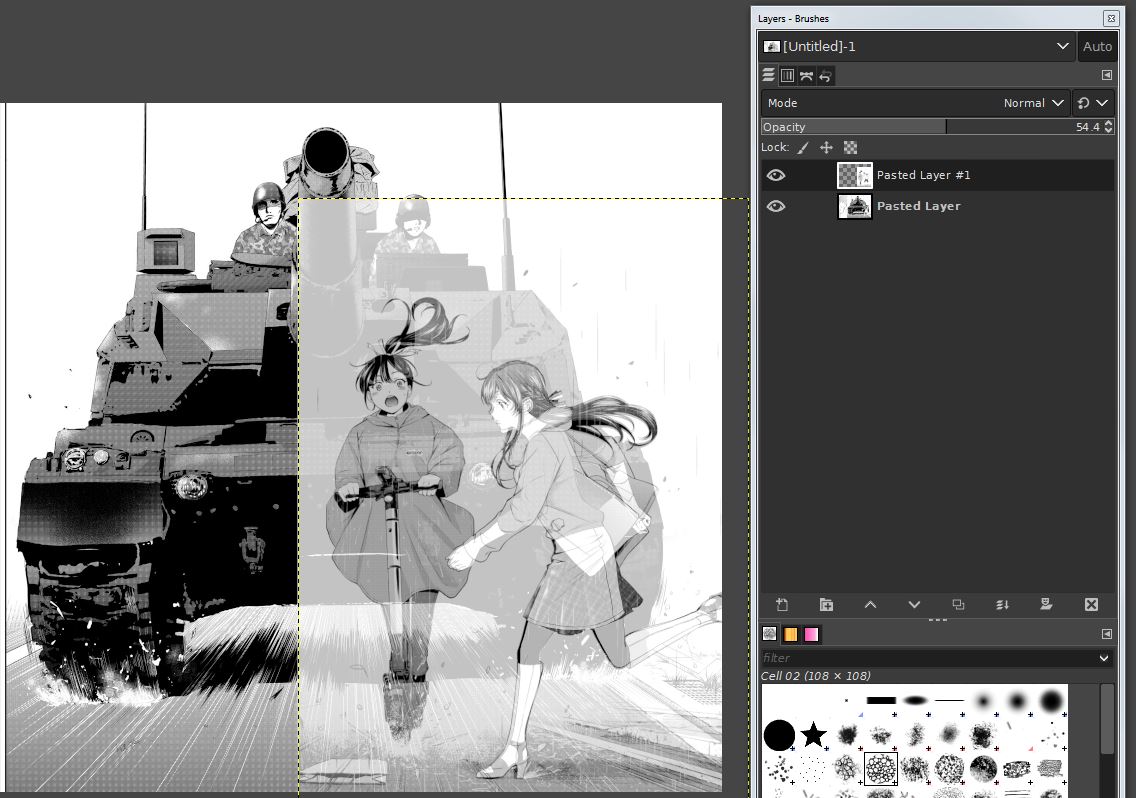The image size is (1136, 798).
Task: Toggle the lock alpha channel icon
Action: click(851, 148)
